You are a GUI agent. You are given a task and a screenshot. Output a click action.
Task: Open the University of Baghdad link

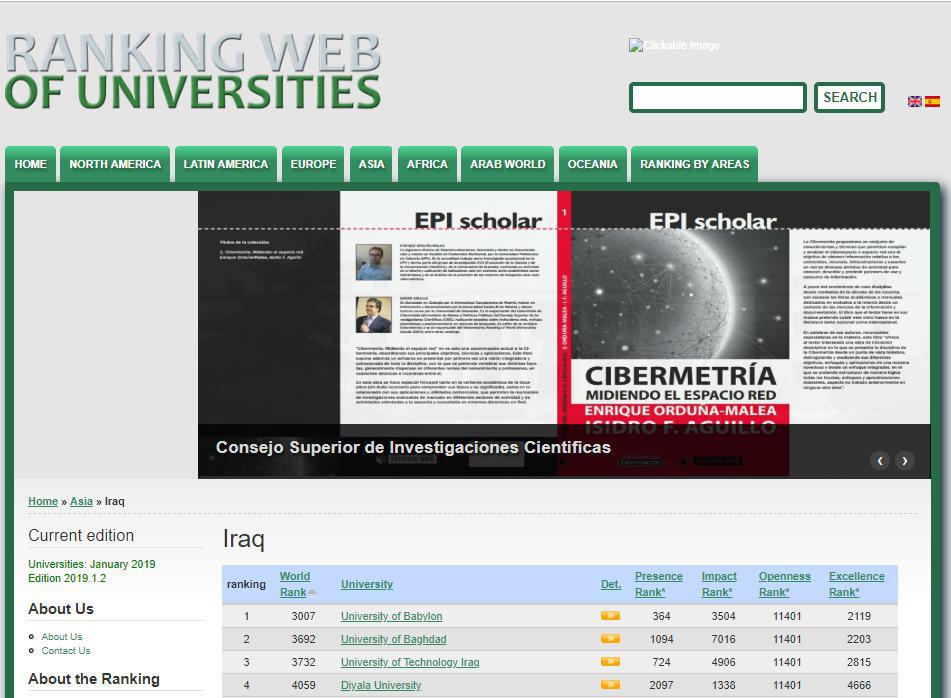(393, 639)
